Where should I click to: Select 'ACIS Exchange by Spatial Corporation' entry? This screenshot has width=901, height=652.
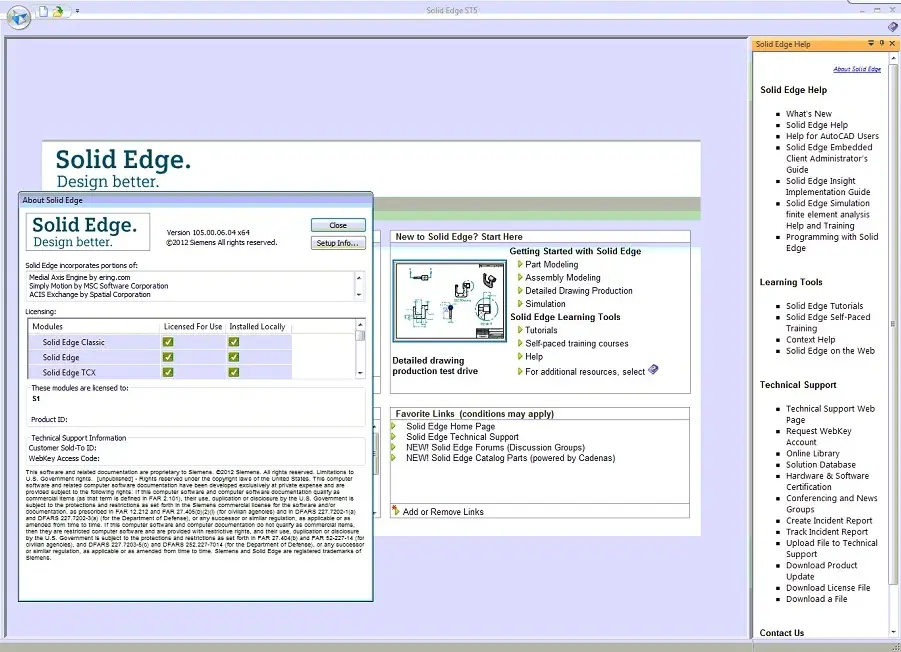(x=90, y=294)
